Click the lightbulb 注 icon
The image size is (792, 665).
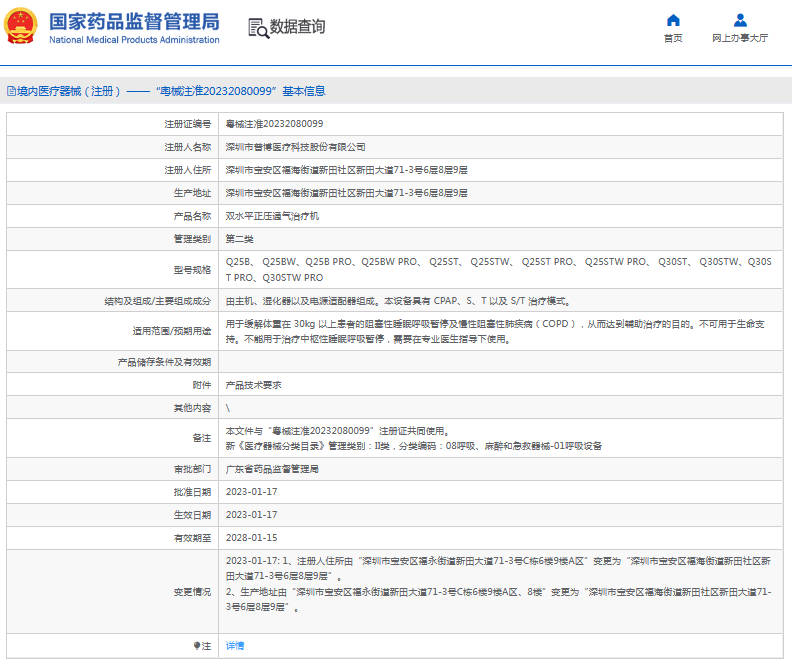[x=197, y=646]
